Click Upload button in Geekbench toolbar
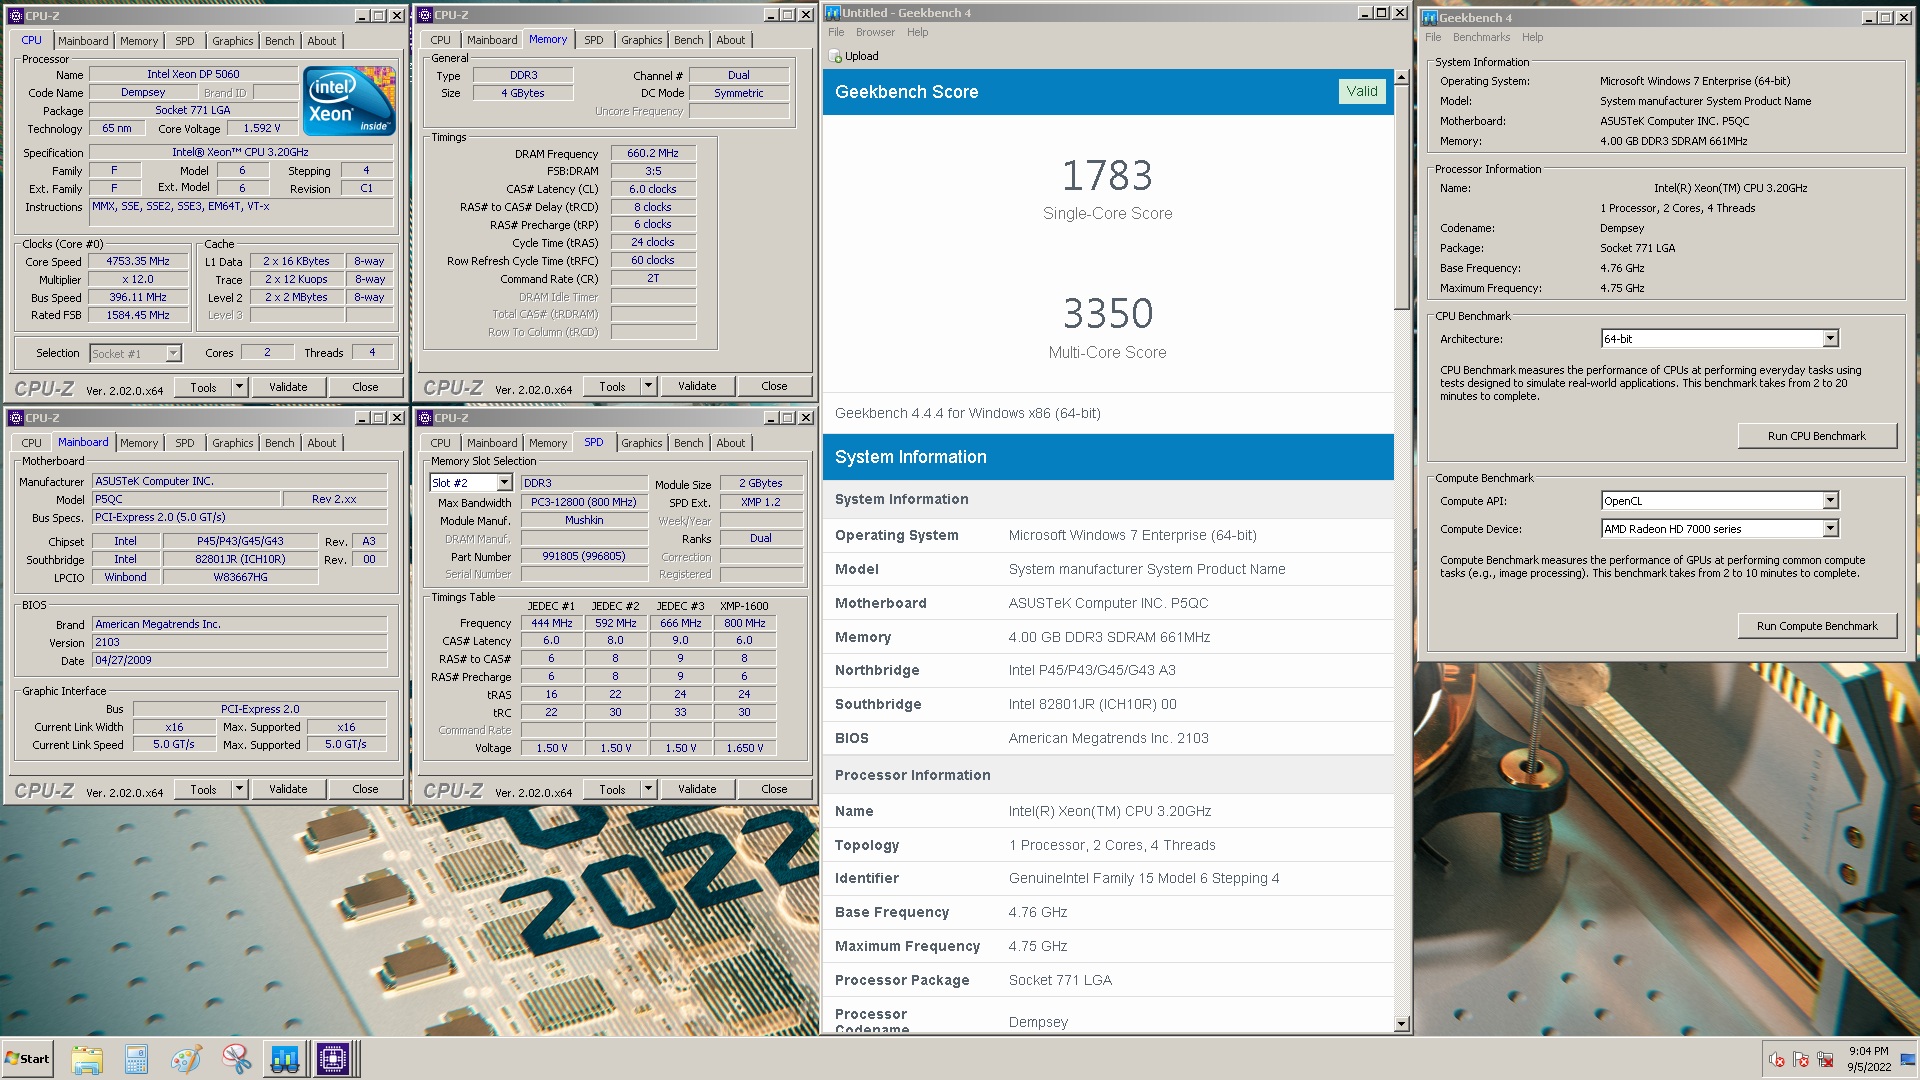1920x1080 pixels. pyautogui.click(x=854, y=56)
